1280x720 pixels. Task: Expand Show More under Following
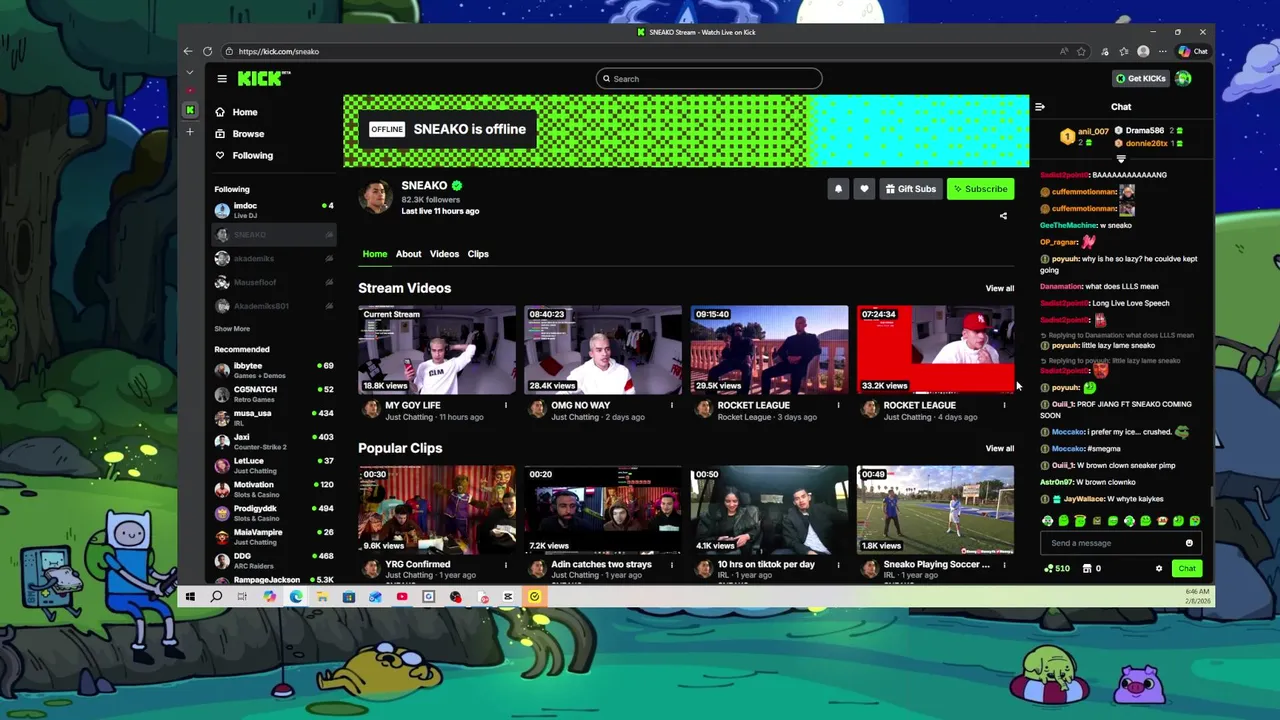232,329
